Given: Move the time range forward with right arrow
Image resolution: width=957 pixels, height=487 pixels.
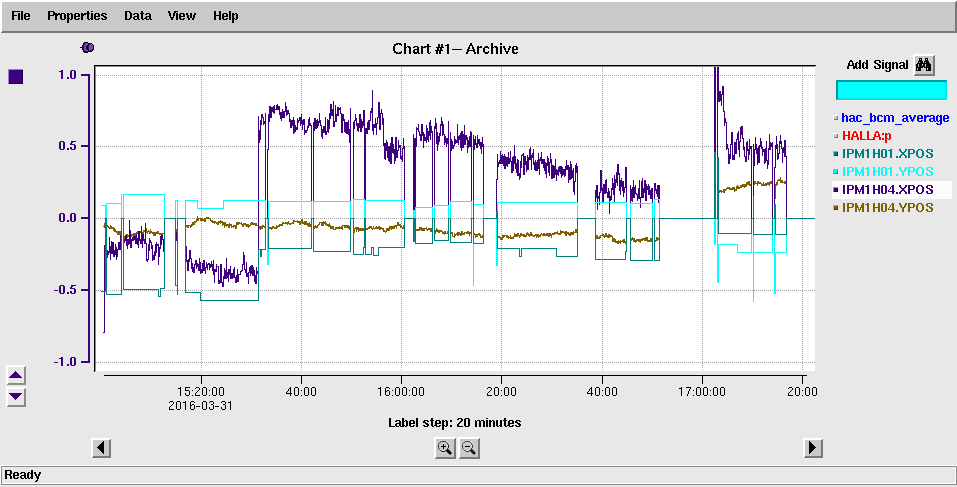Looking at the screenshot, I should coord(812,448).
